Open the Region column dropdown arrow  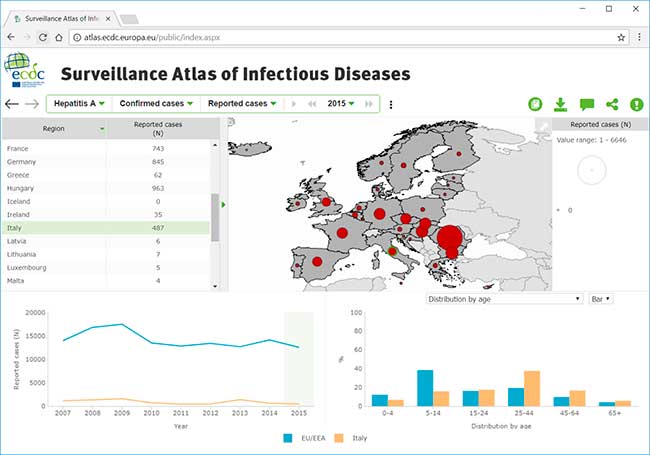[x=102, y=129]
